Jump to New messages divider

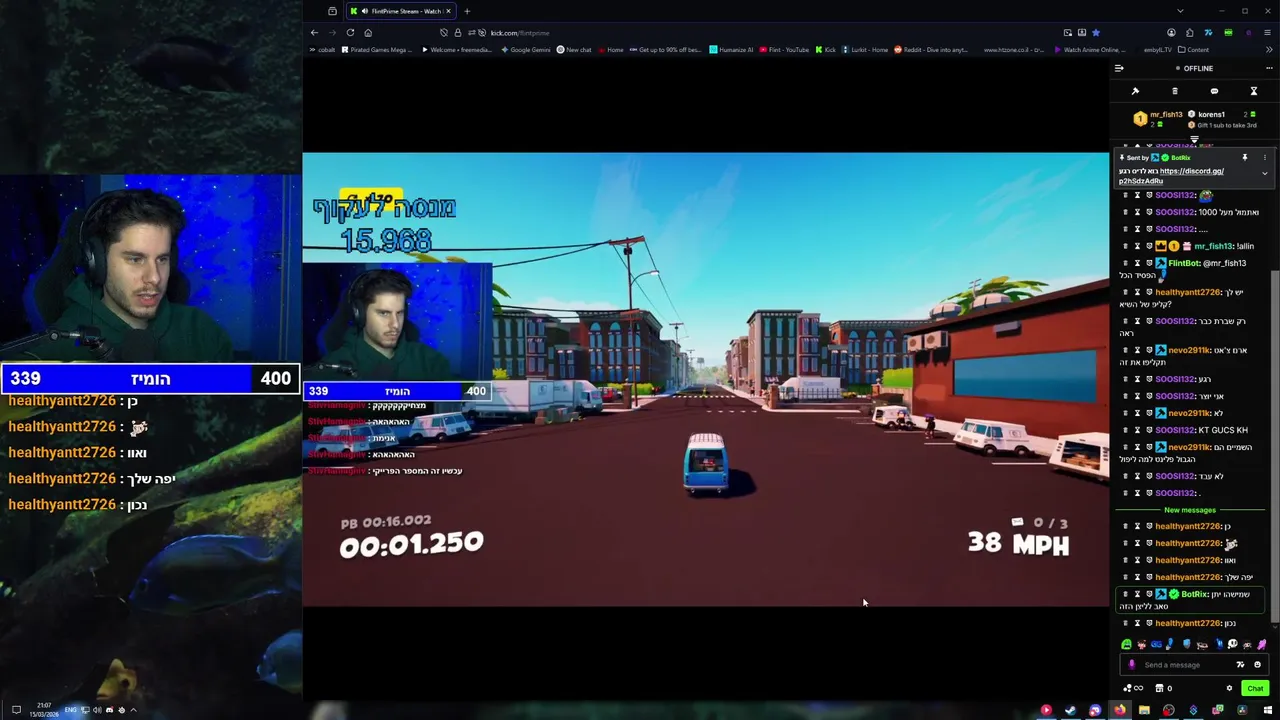(1190, 510)
